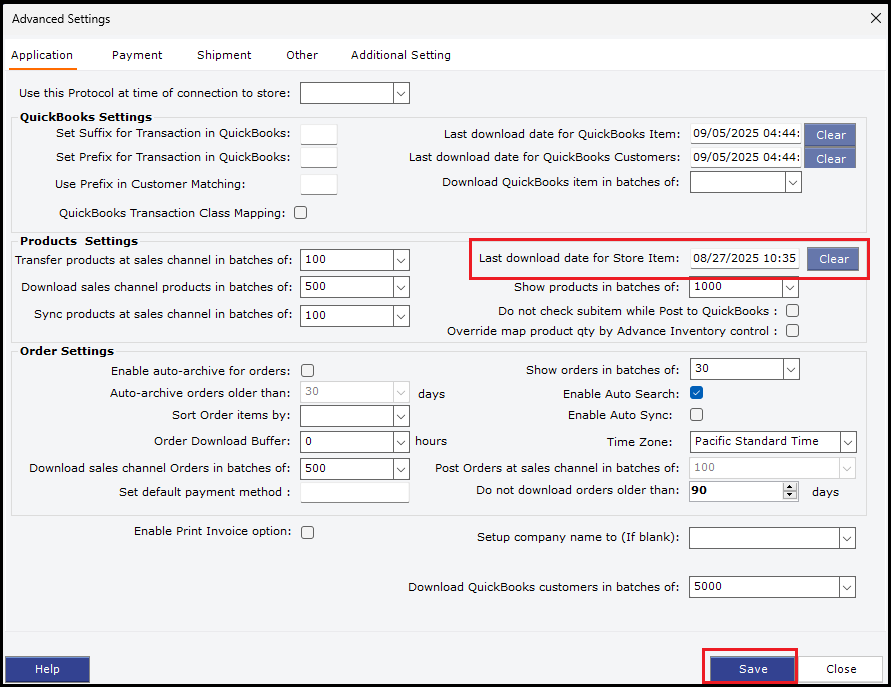
Task: Clear last download date for QuickBooks Item
Action: click(x=830, y=135)
